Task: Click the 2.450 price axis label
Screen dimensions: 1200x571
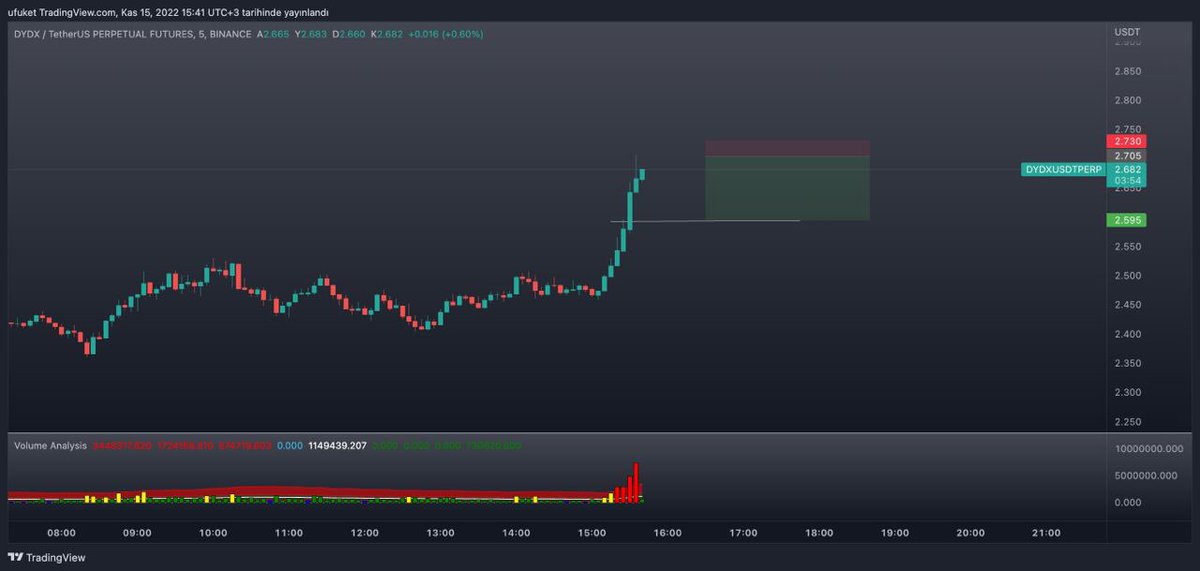Action: point(1128,305)
